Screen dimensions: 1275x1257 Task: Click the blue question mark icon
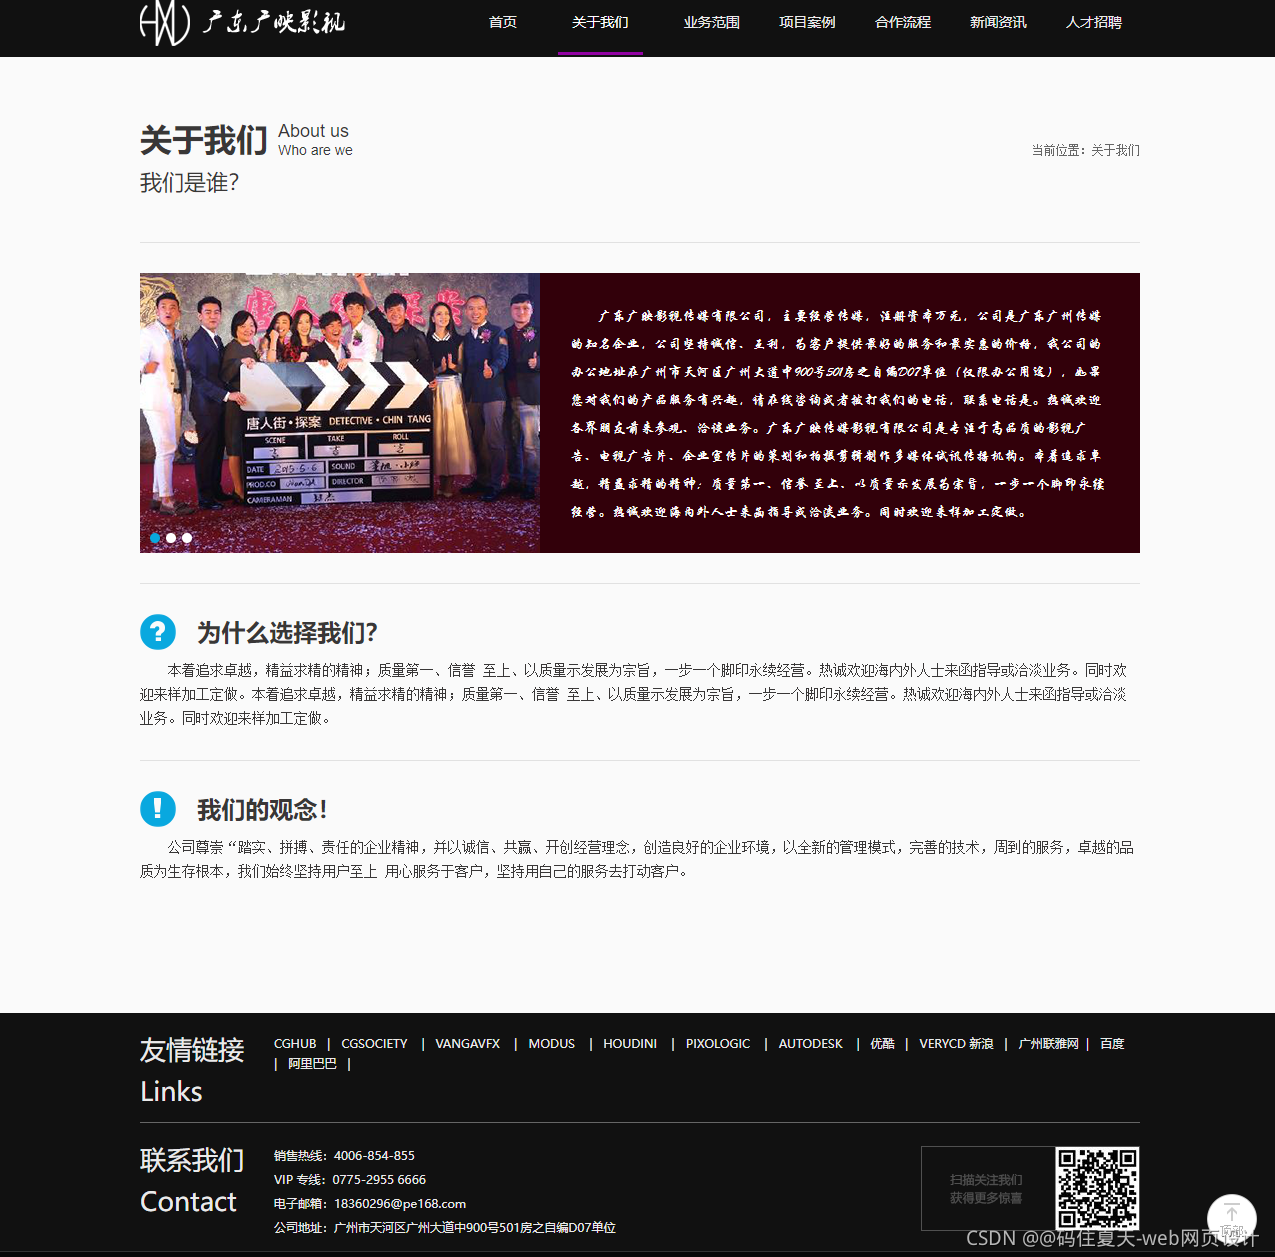point(158,632)
